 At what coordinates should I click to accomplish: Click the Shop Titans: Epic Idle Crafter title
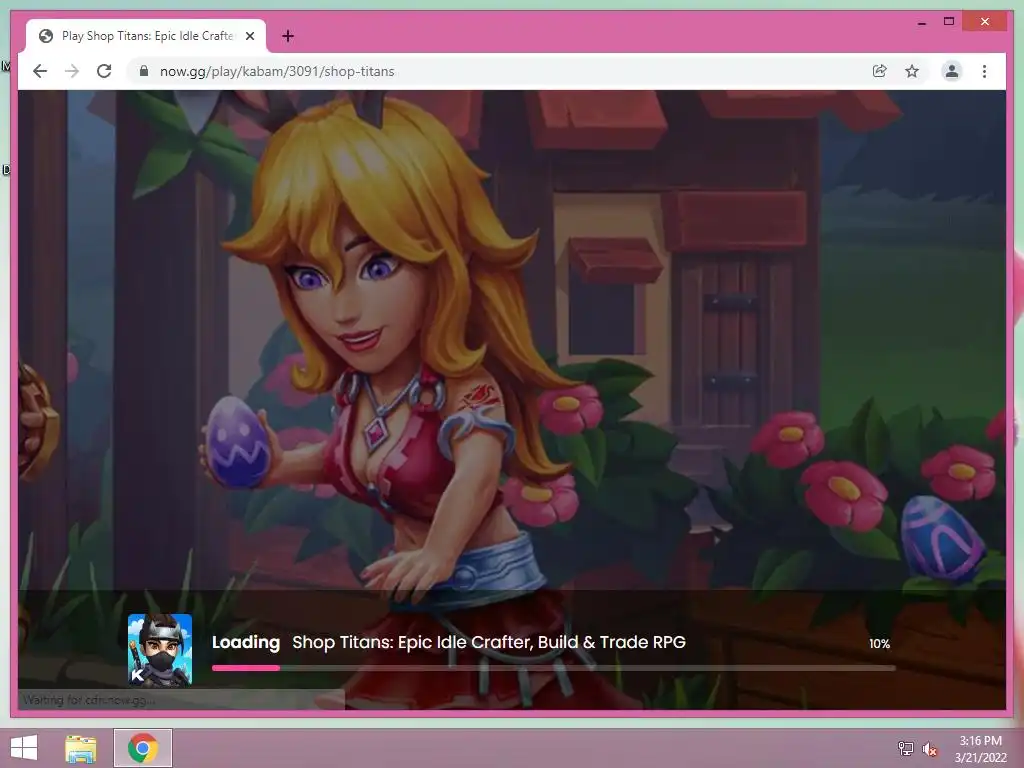(488, 643)
